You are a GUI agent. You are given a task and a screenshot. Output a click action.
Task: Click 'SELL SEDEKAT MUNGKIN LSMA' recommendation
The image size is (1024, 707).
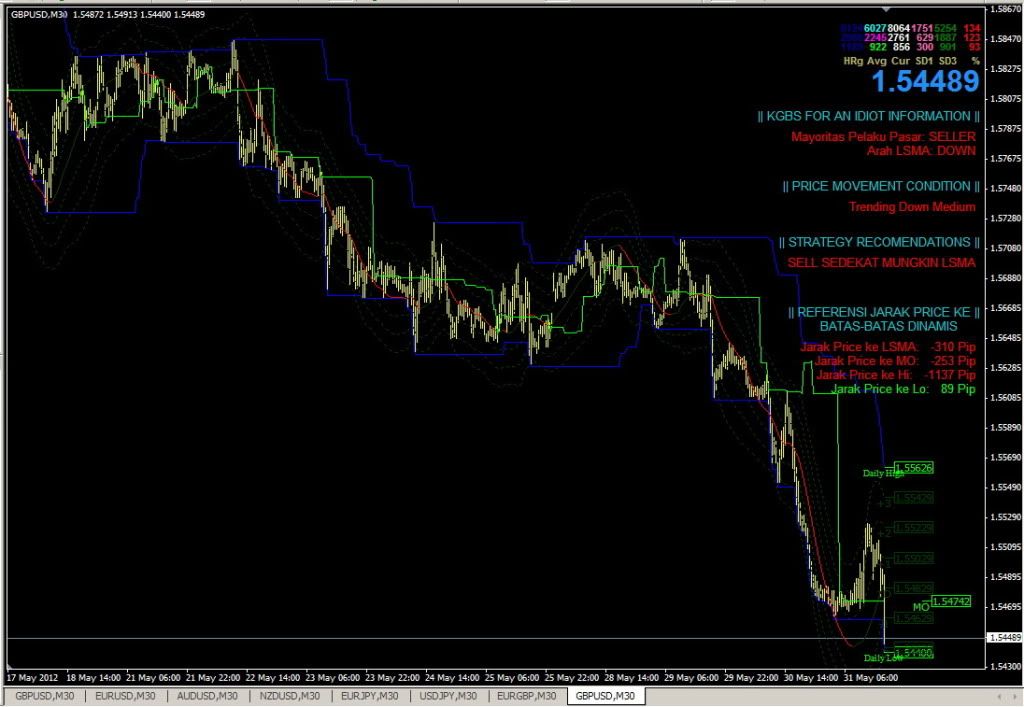pos(882,262)
